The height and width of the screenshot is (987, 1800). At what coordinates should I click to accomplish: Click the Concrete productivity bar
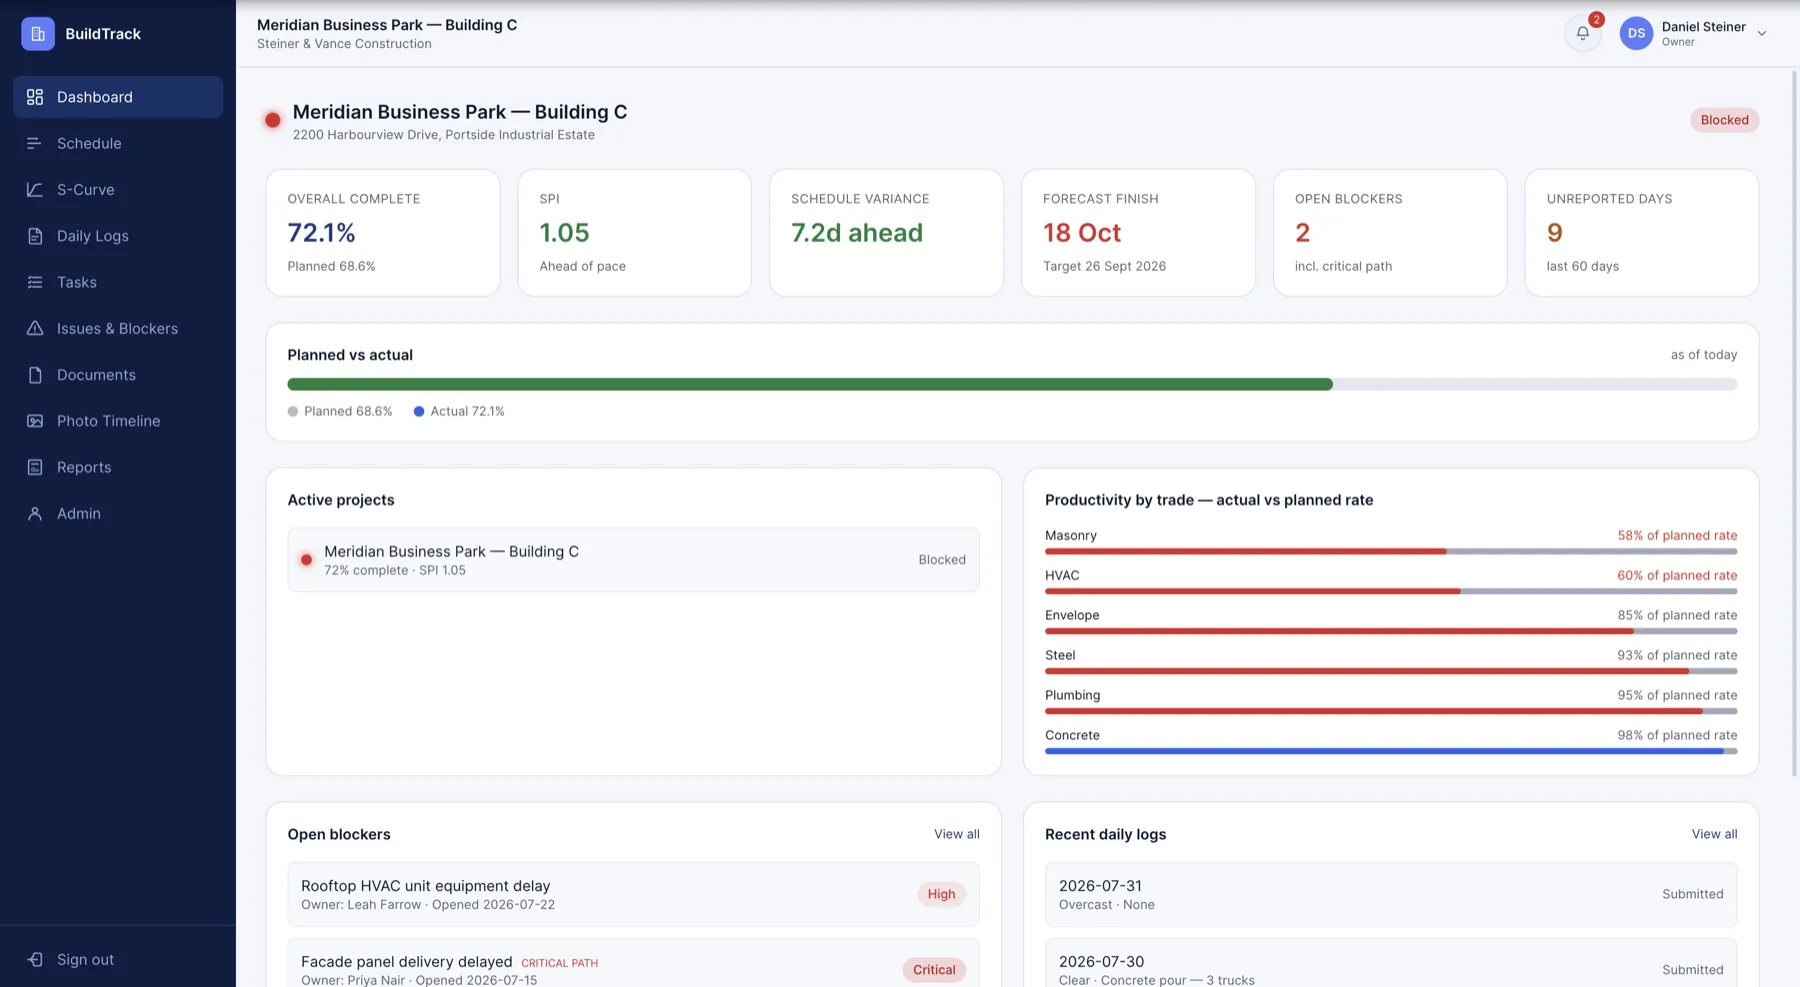coord(1391,751)
